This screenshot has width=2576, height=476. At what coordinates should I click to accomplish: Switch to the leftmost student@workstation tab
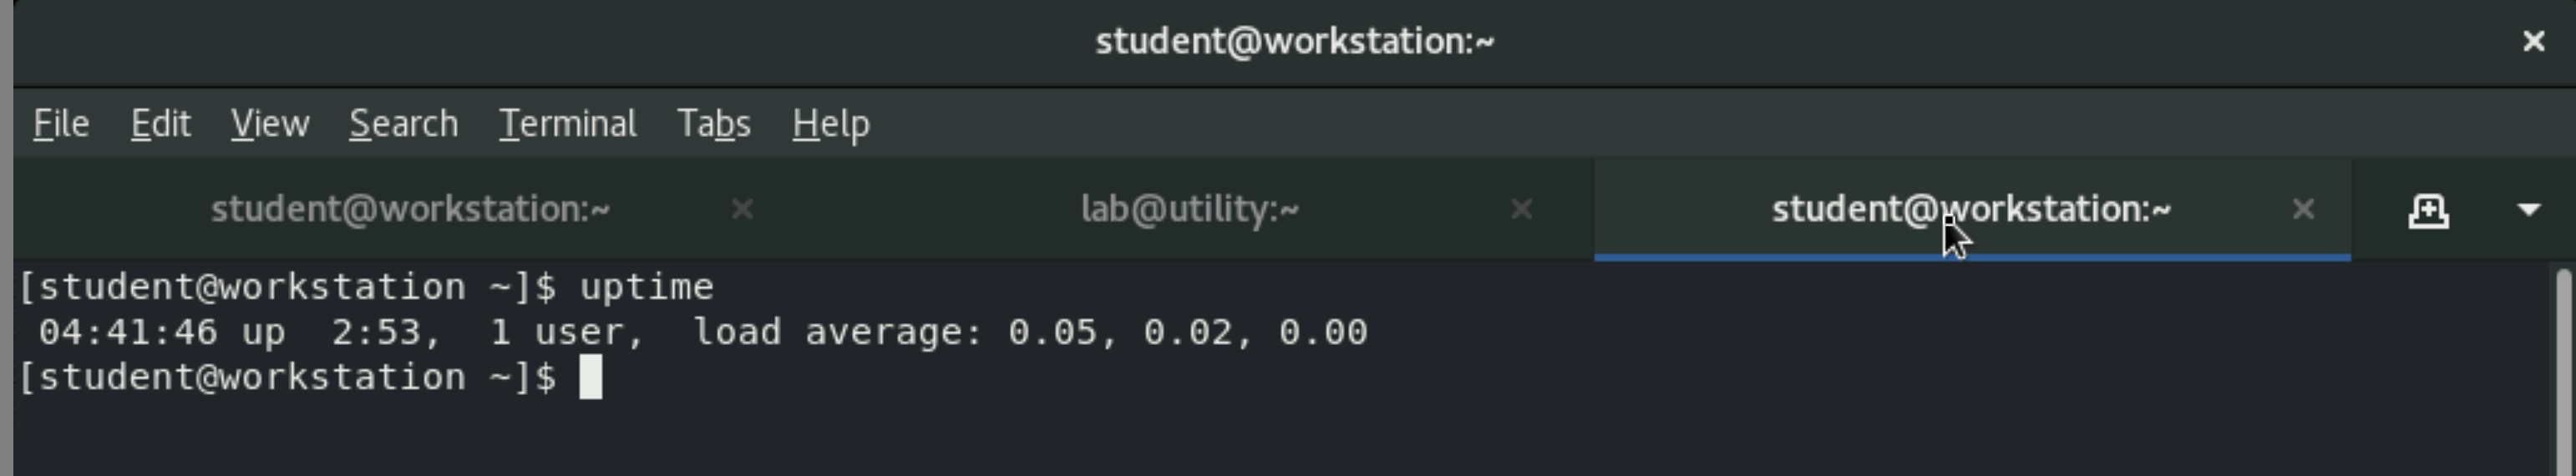click(410, 209)
